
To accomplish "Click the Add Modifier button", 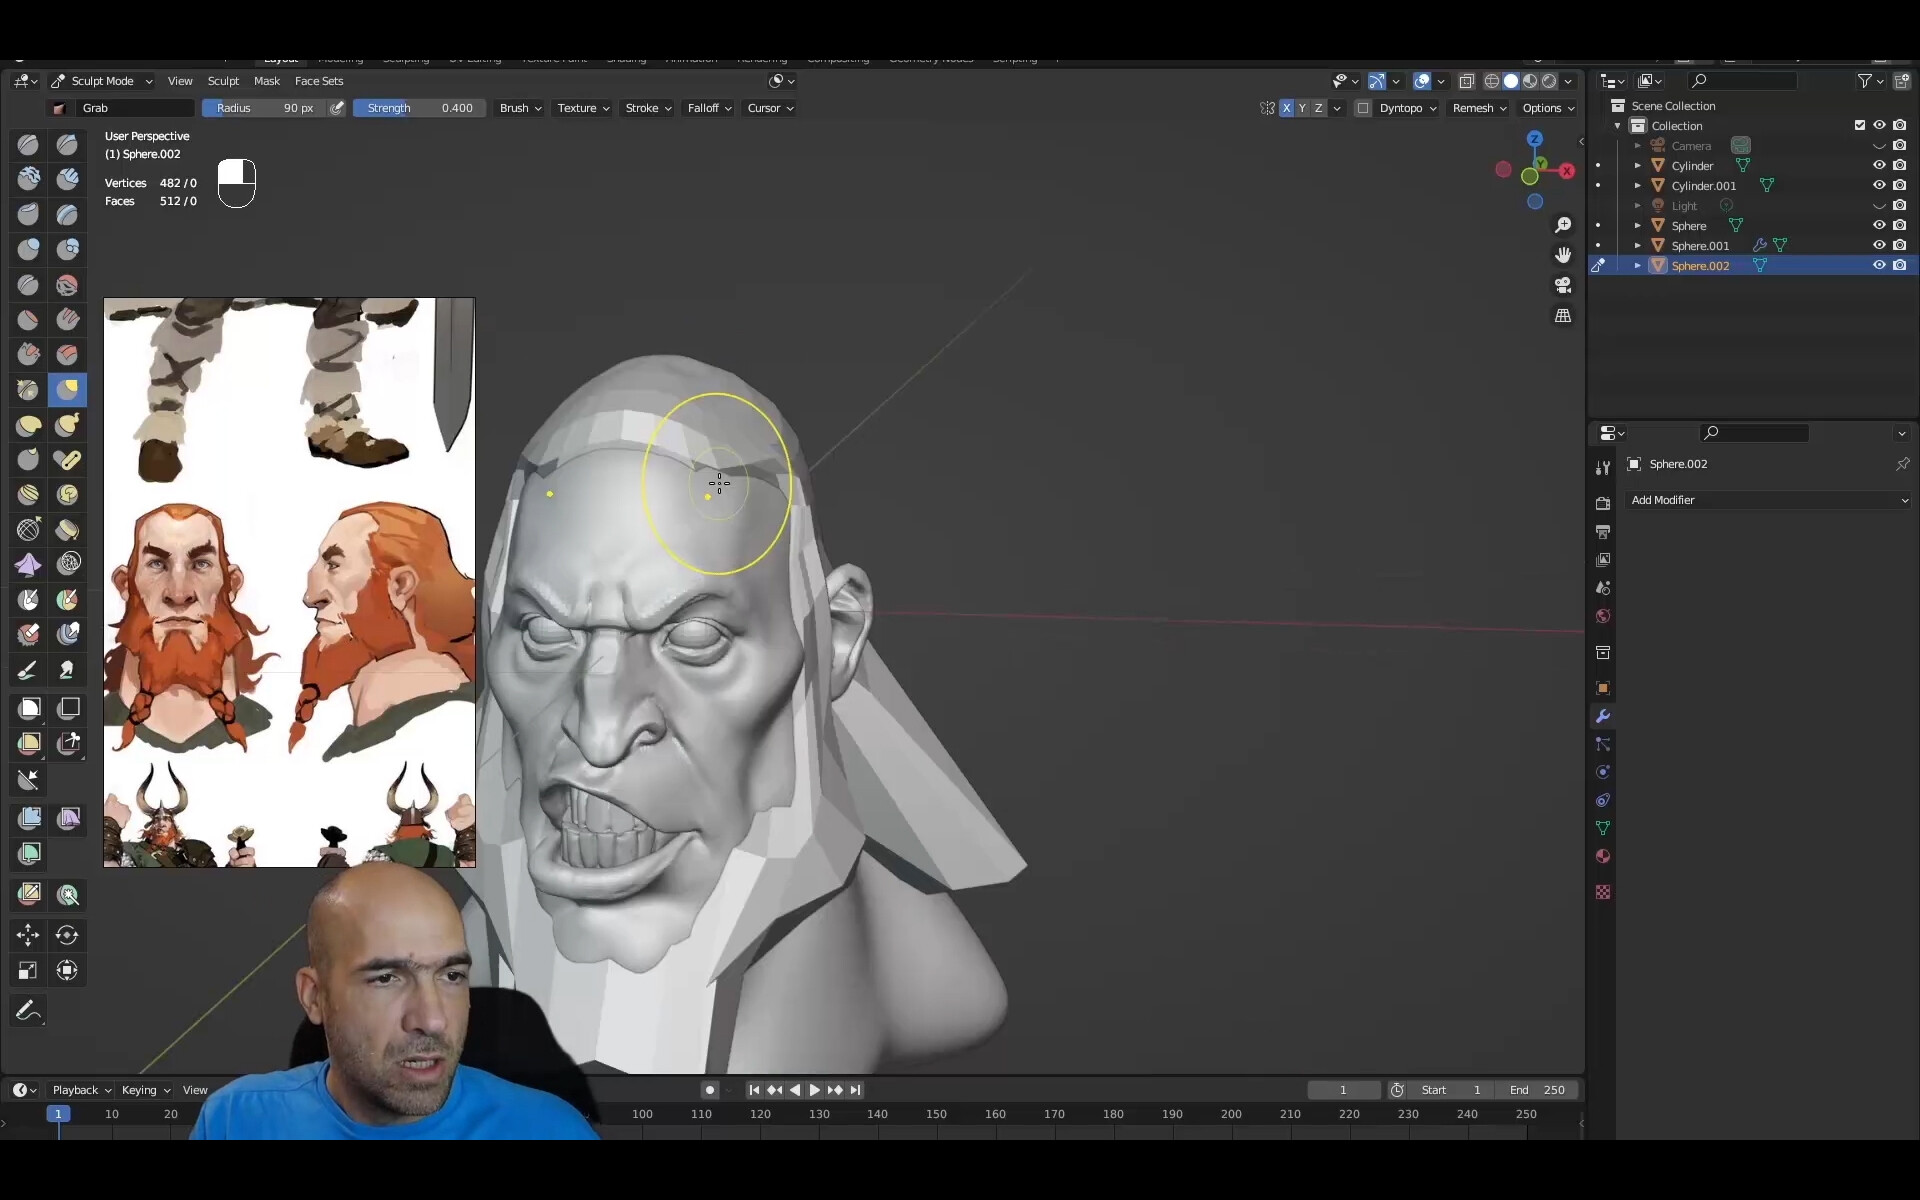I will point(1766,500).
